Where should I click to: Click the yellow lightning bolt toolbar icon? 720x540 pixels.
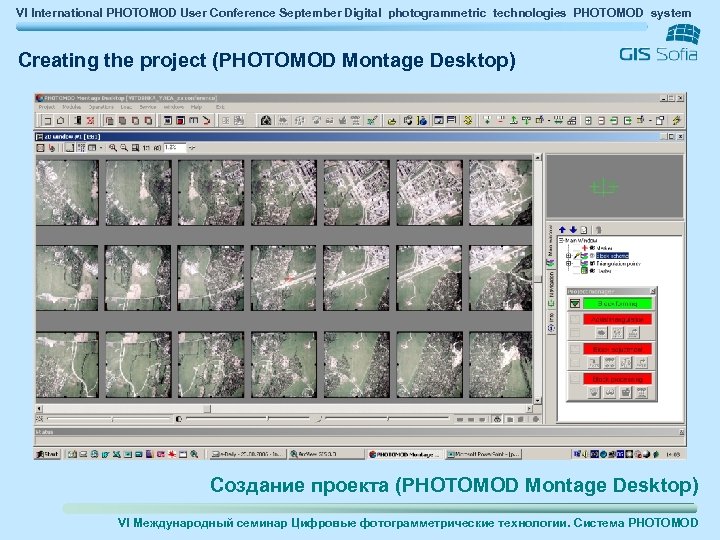[x=676, y=121]
